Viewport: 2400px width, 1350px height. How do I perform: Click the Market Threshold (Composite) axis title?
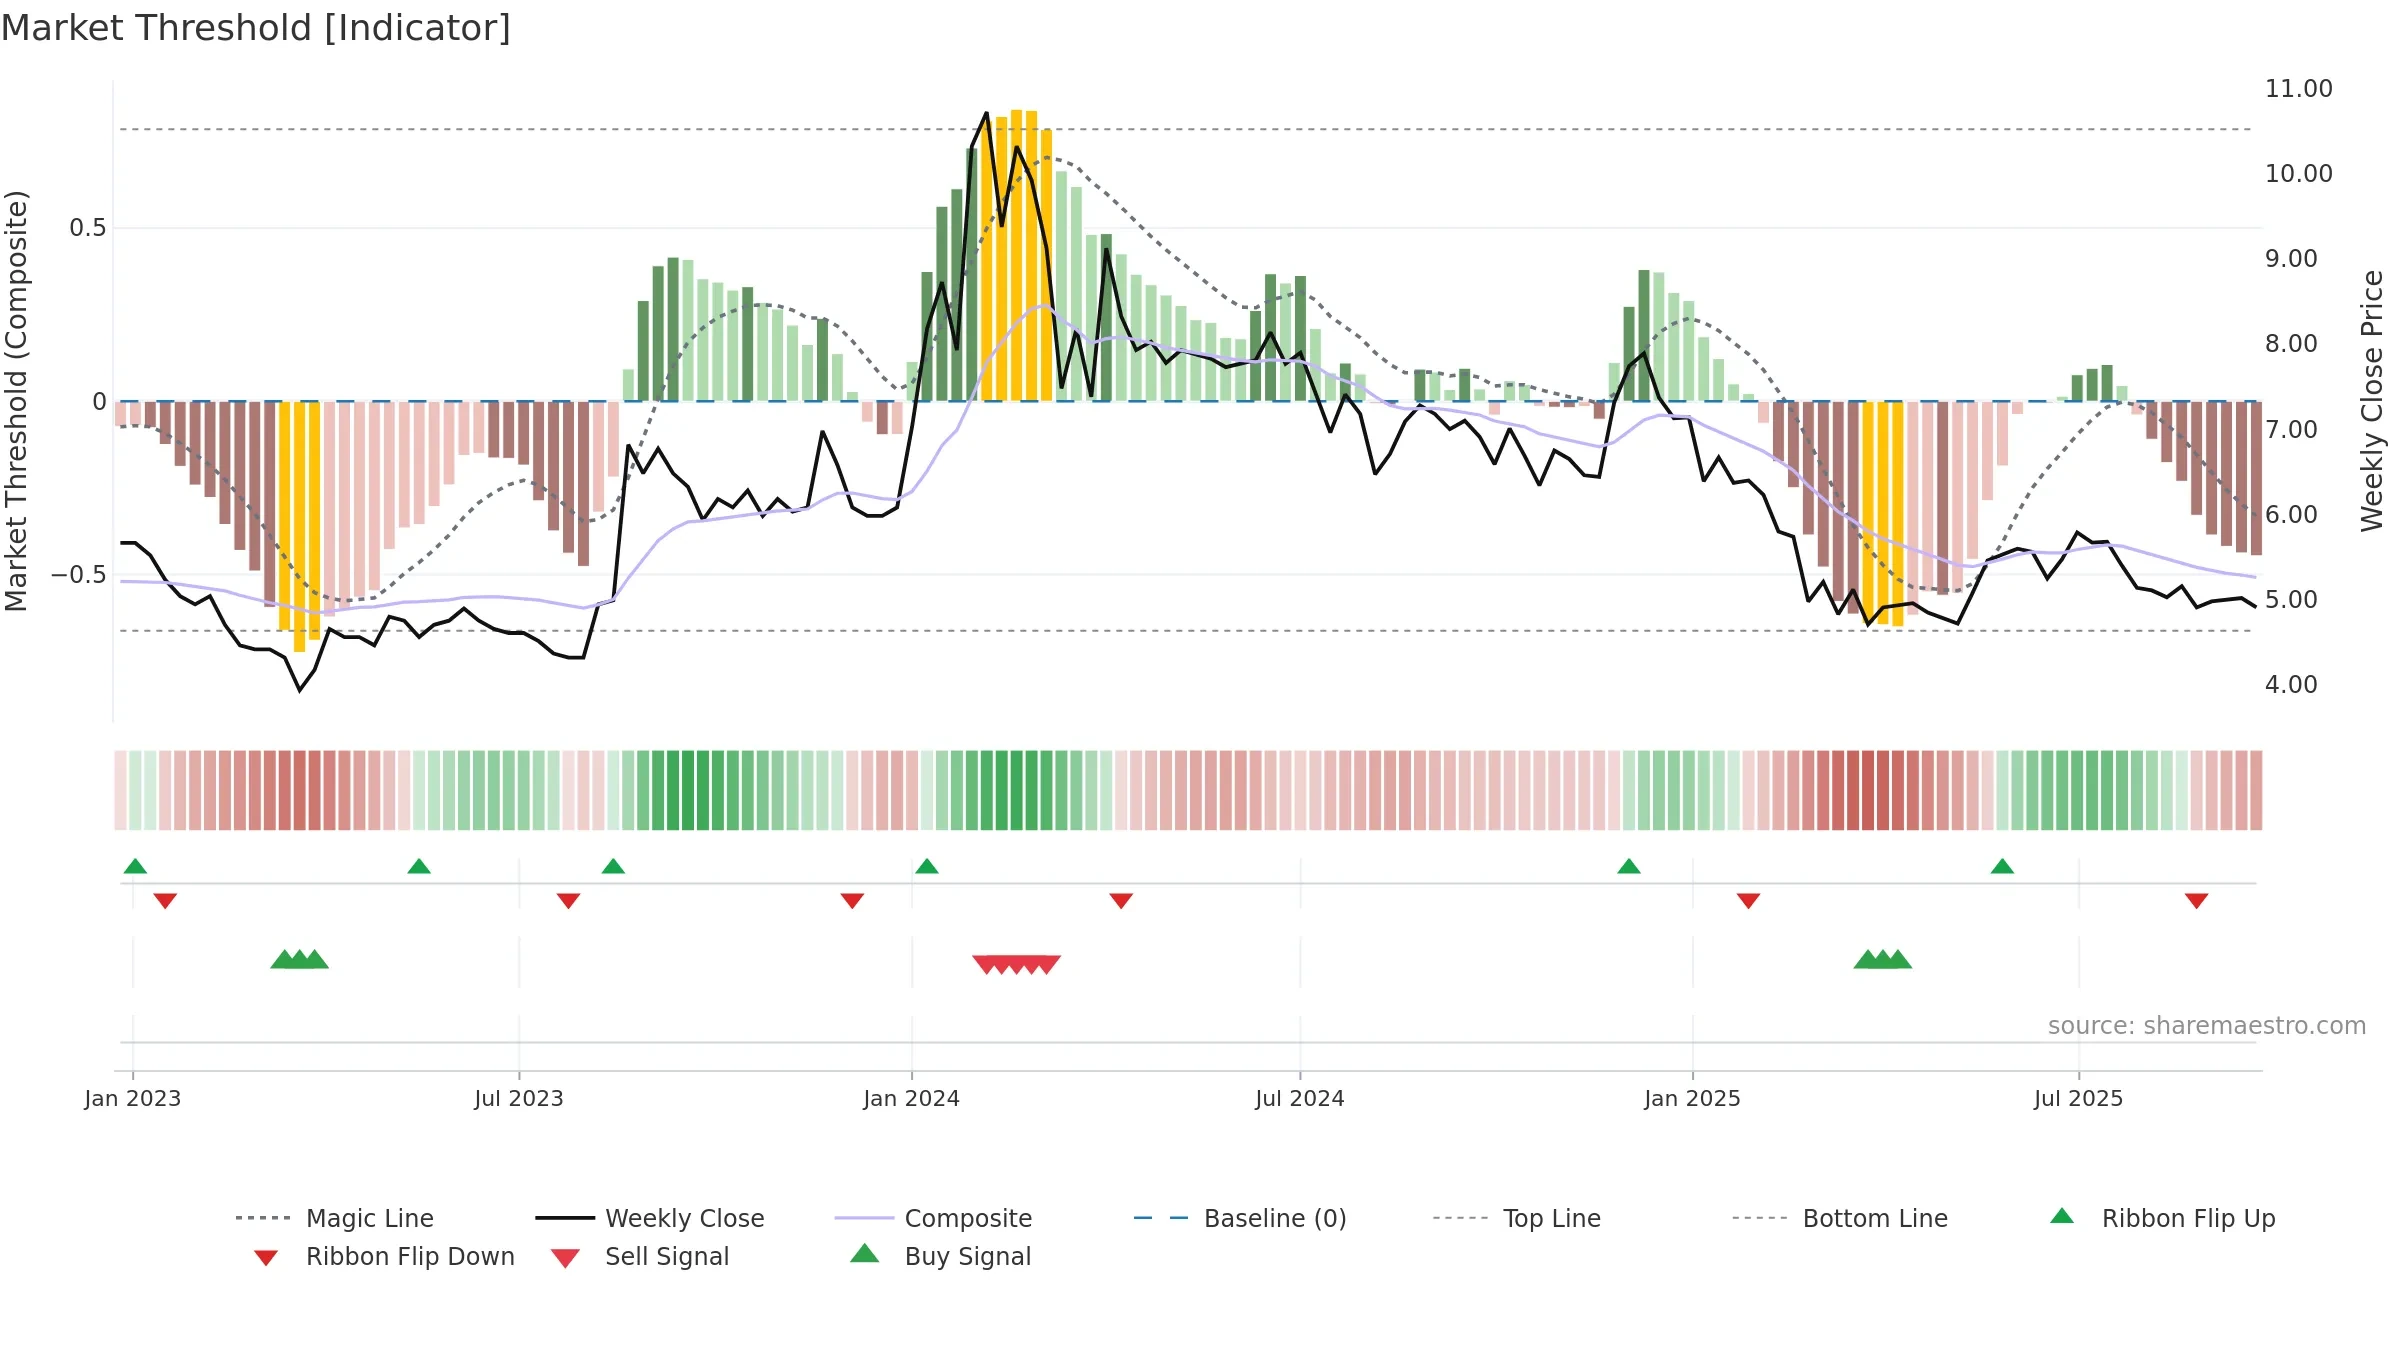click(16, 400)
